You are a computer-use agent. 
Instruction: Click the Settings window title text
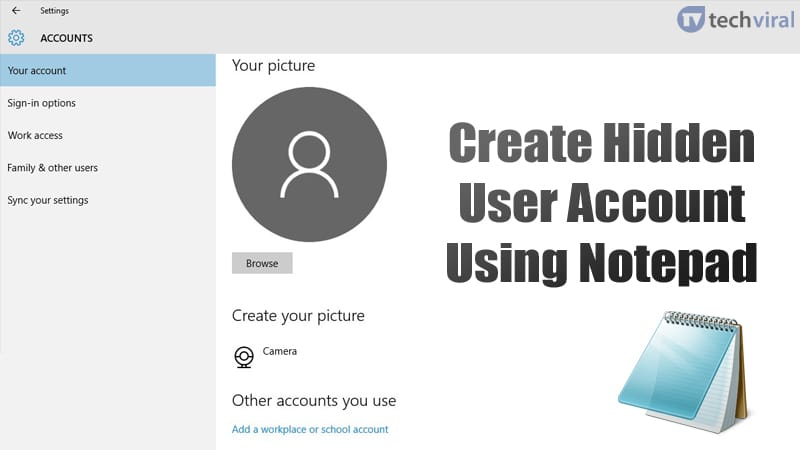55,11
